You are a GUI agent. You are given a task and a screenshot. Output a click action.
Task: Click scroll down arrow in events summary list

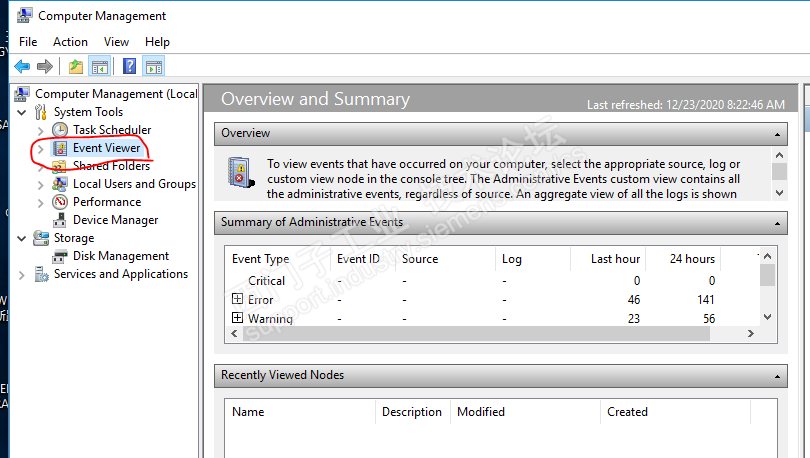point(767,317)
